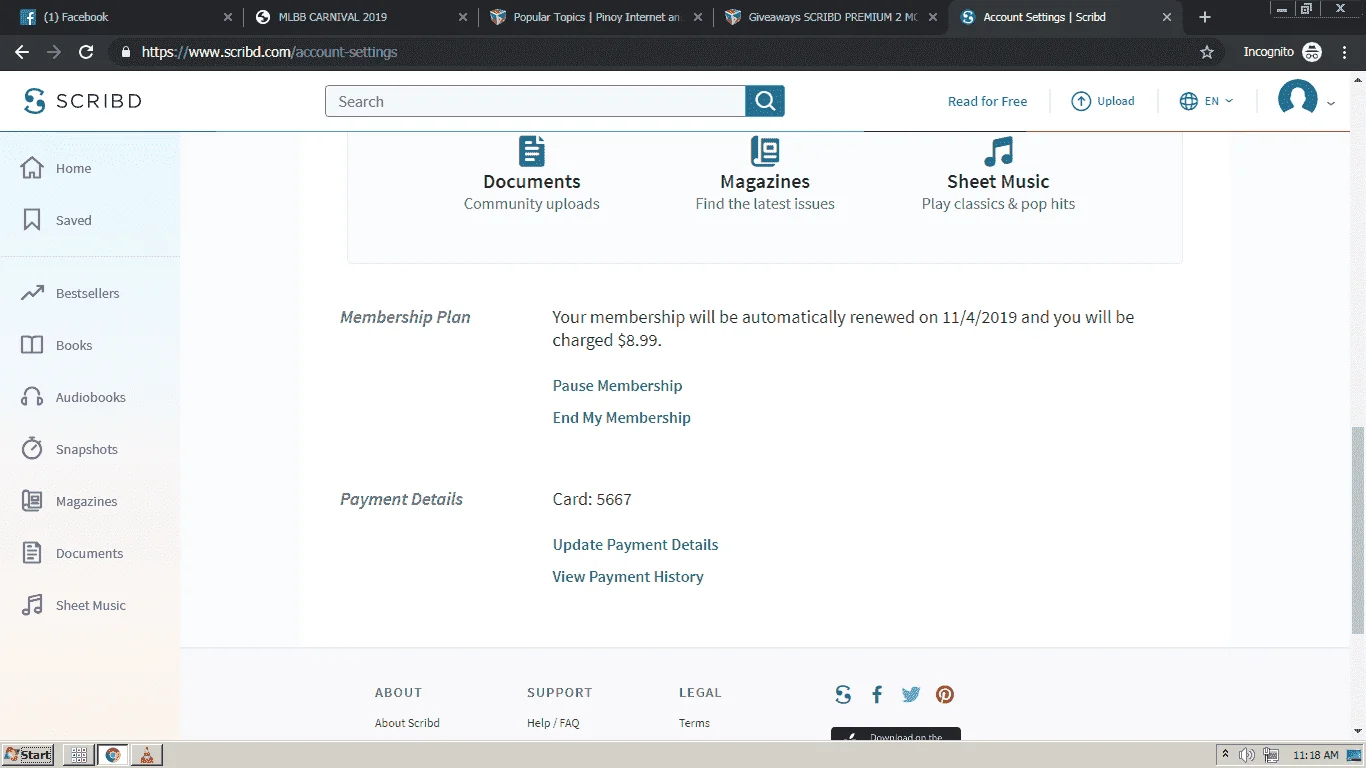Click the Books open-book icon
1366x768 pixels.
[x=32, y=345]
